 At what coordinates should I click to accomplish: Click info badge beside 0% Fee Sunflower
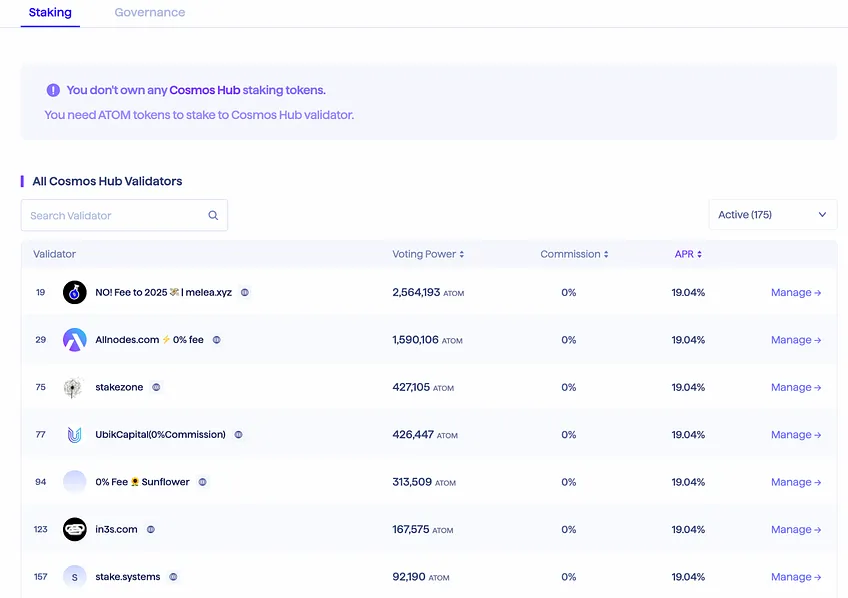[202, 482]
